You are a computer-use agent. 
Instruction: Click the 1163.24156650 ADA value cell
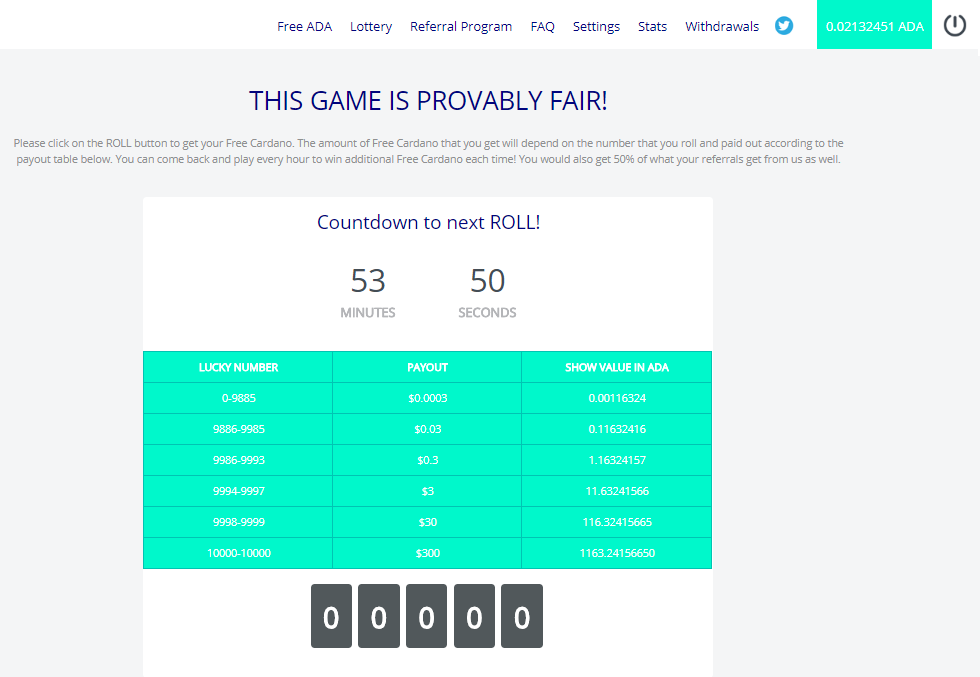616,552
